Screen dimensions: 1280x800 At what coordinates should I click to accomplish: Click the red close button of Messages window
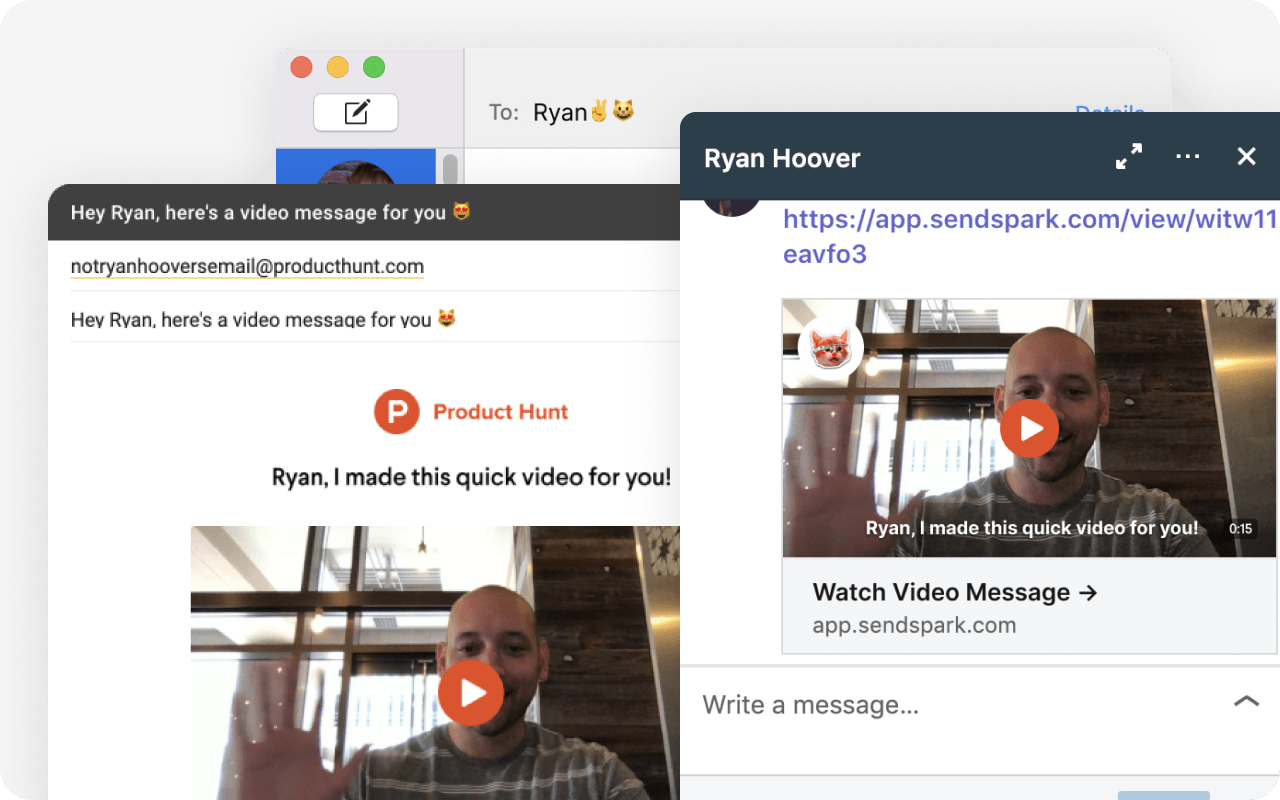[301, 67]
